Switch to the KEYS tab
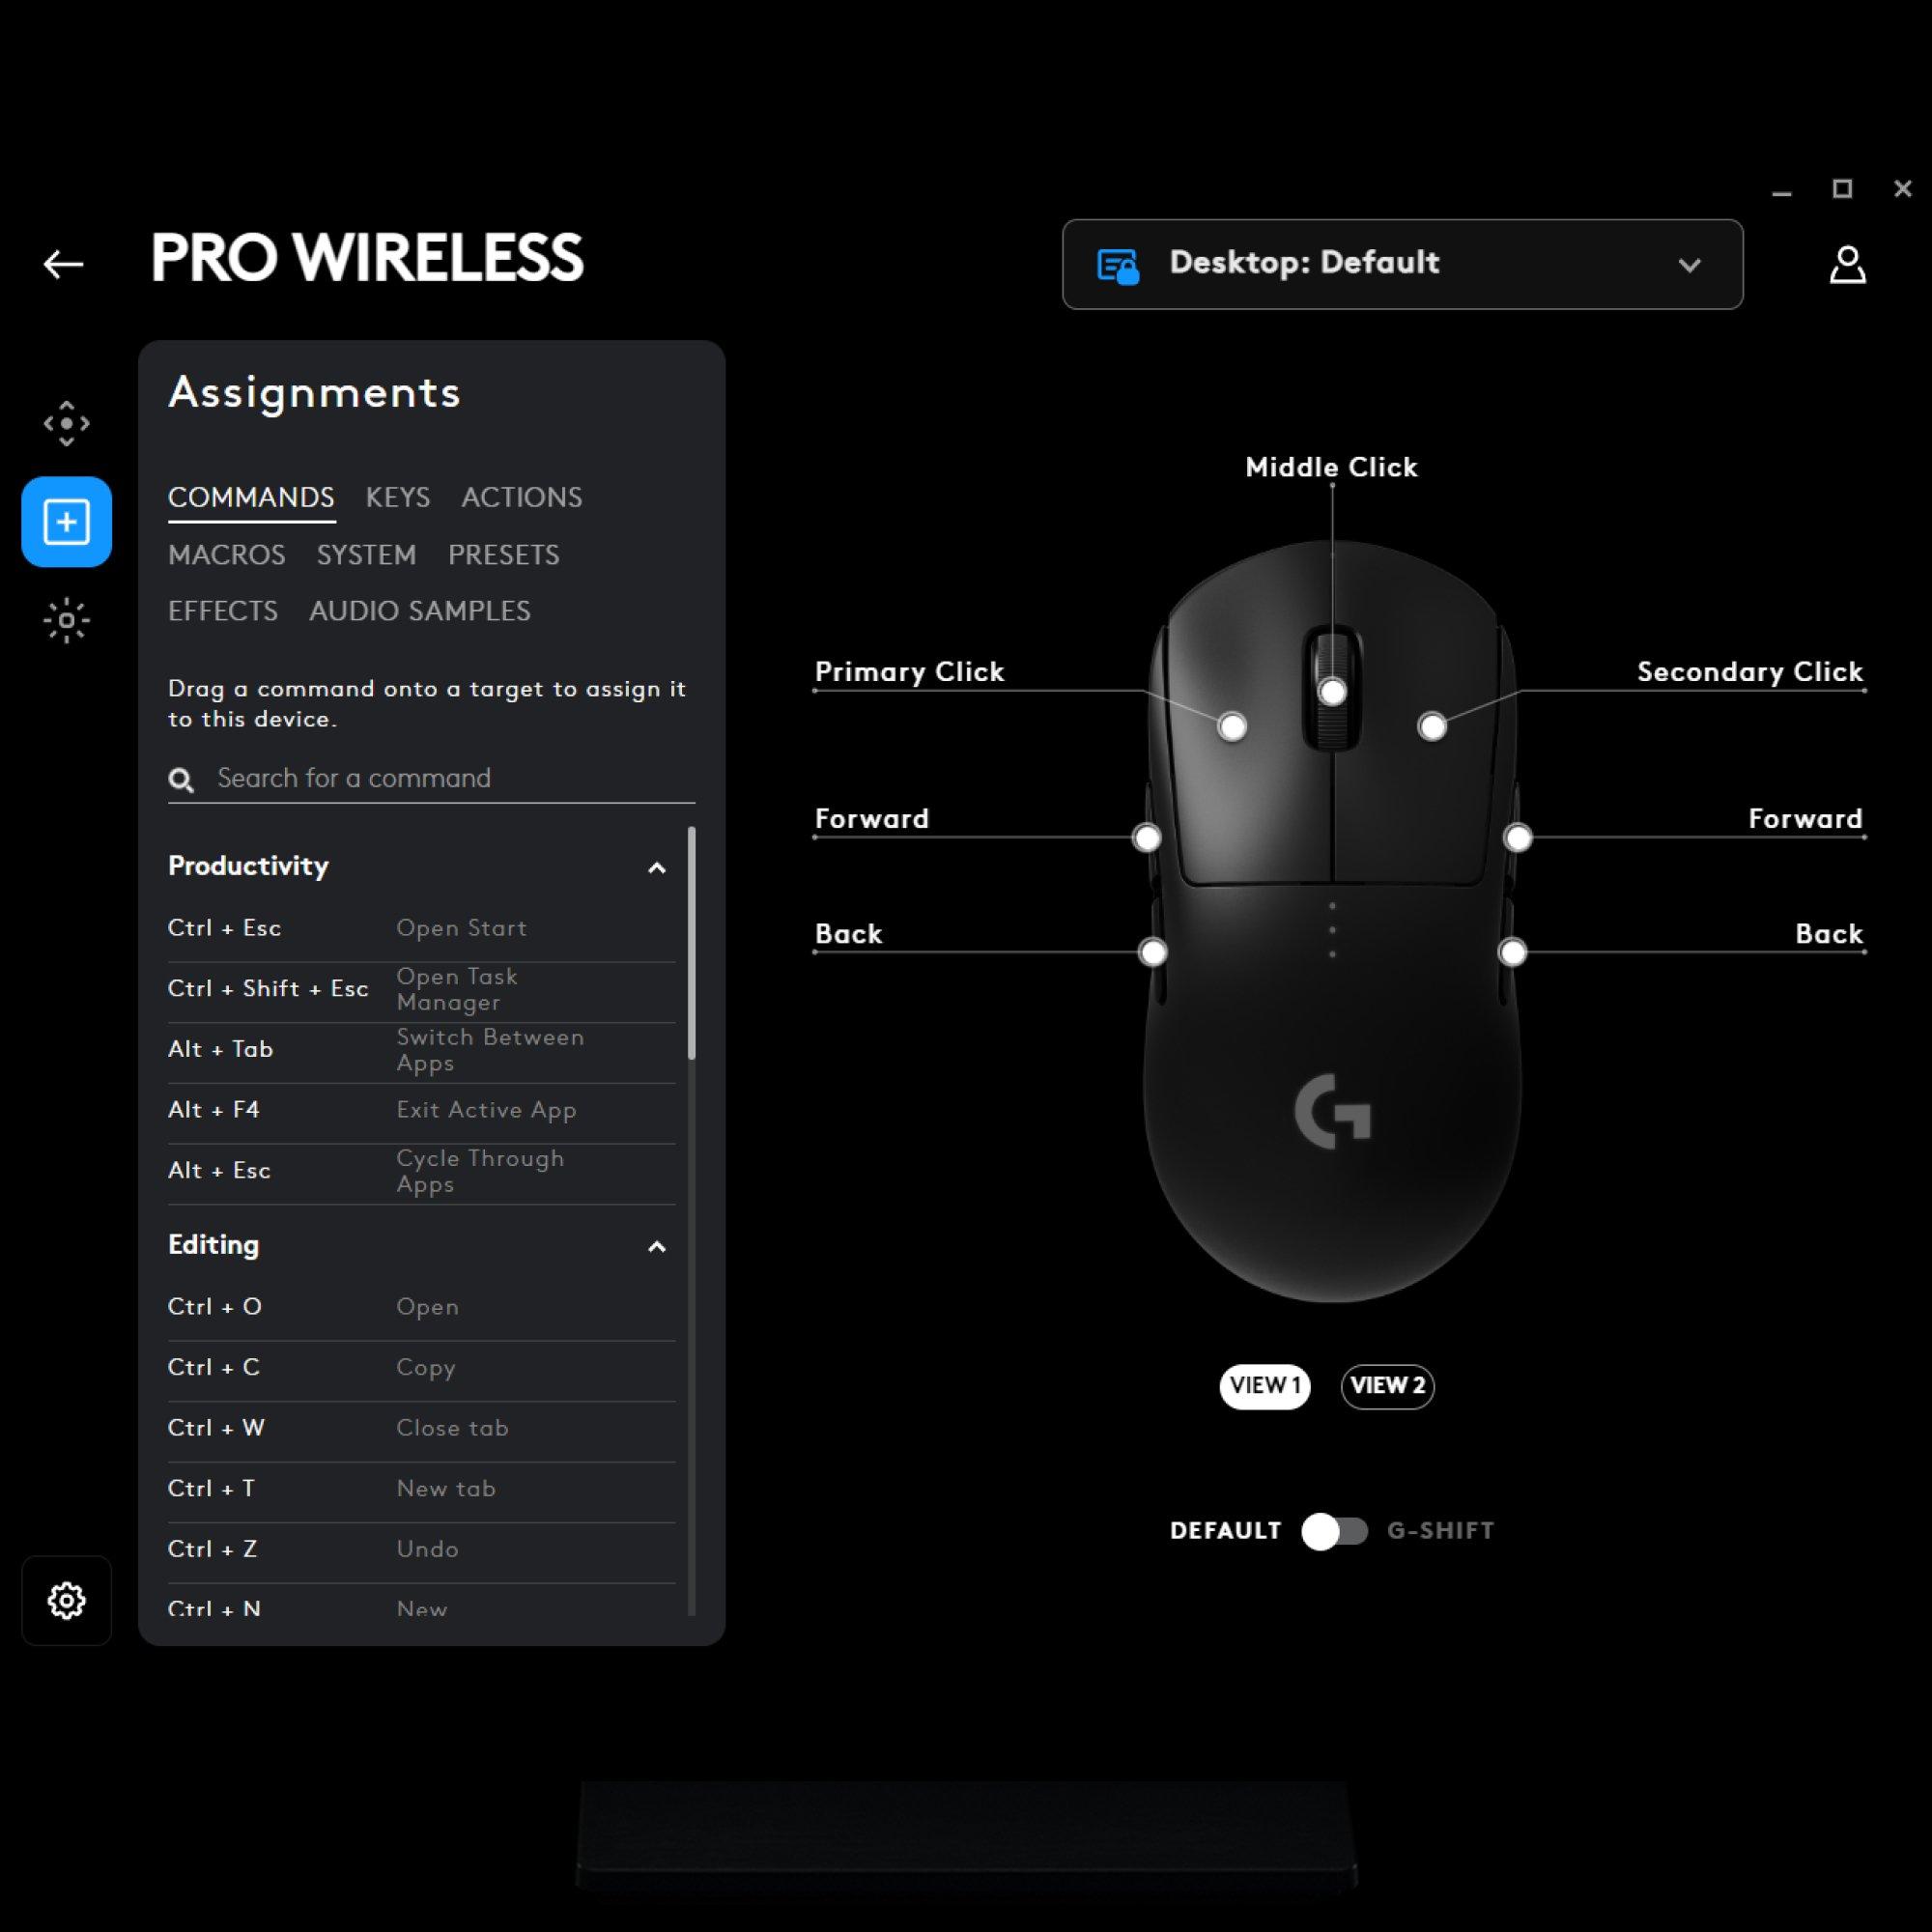Image resolution: width=1932 pixels, height=1932 pixels. 396,496
